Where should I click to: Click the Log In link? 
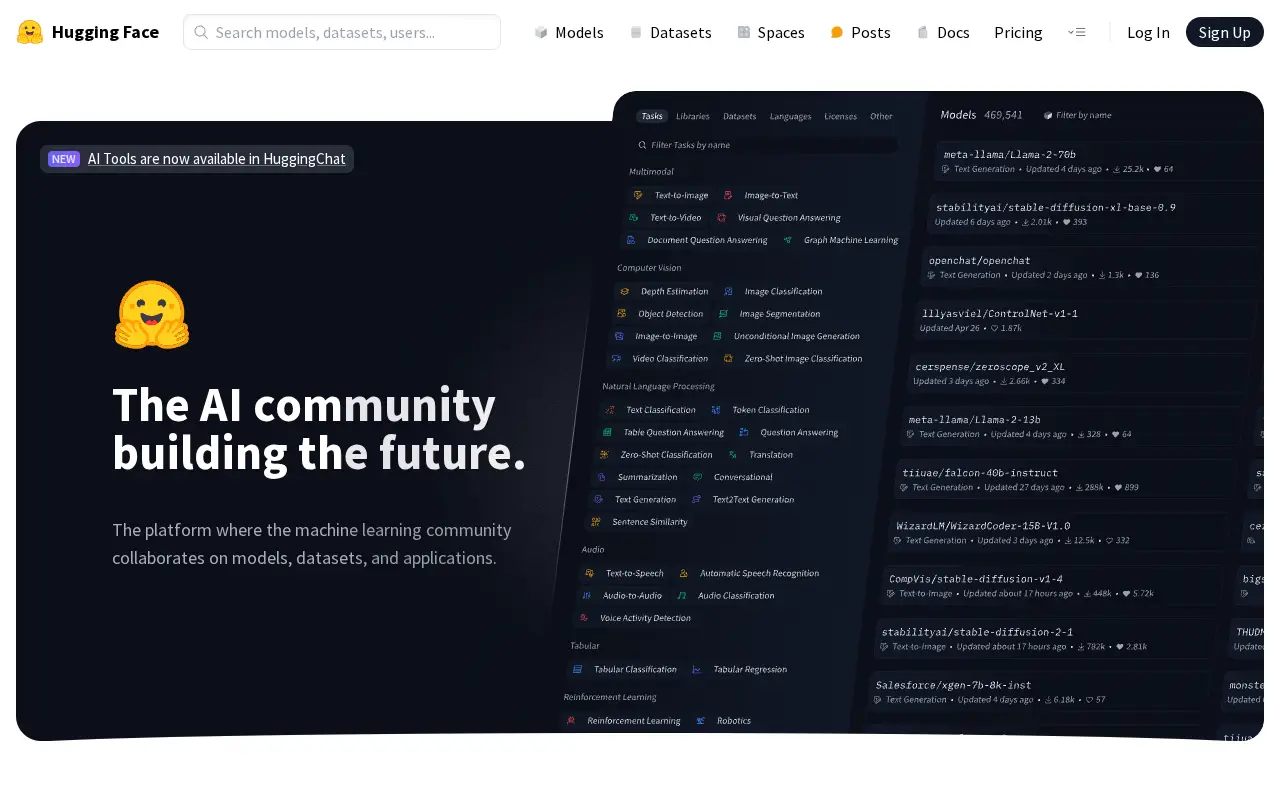pyautogui.click(x=1148, y=32)
